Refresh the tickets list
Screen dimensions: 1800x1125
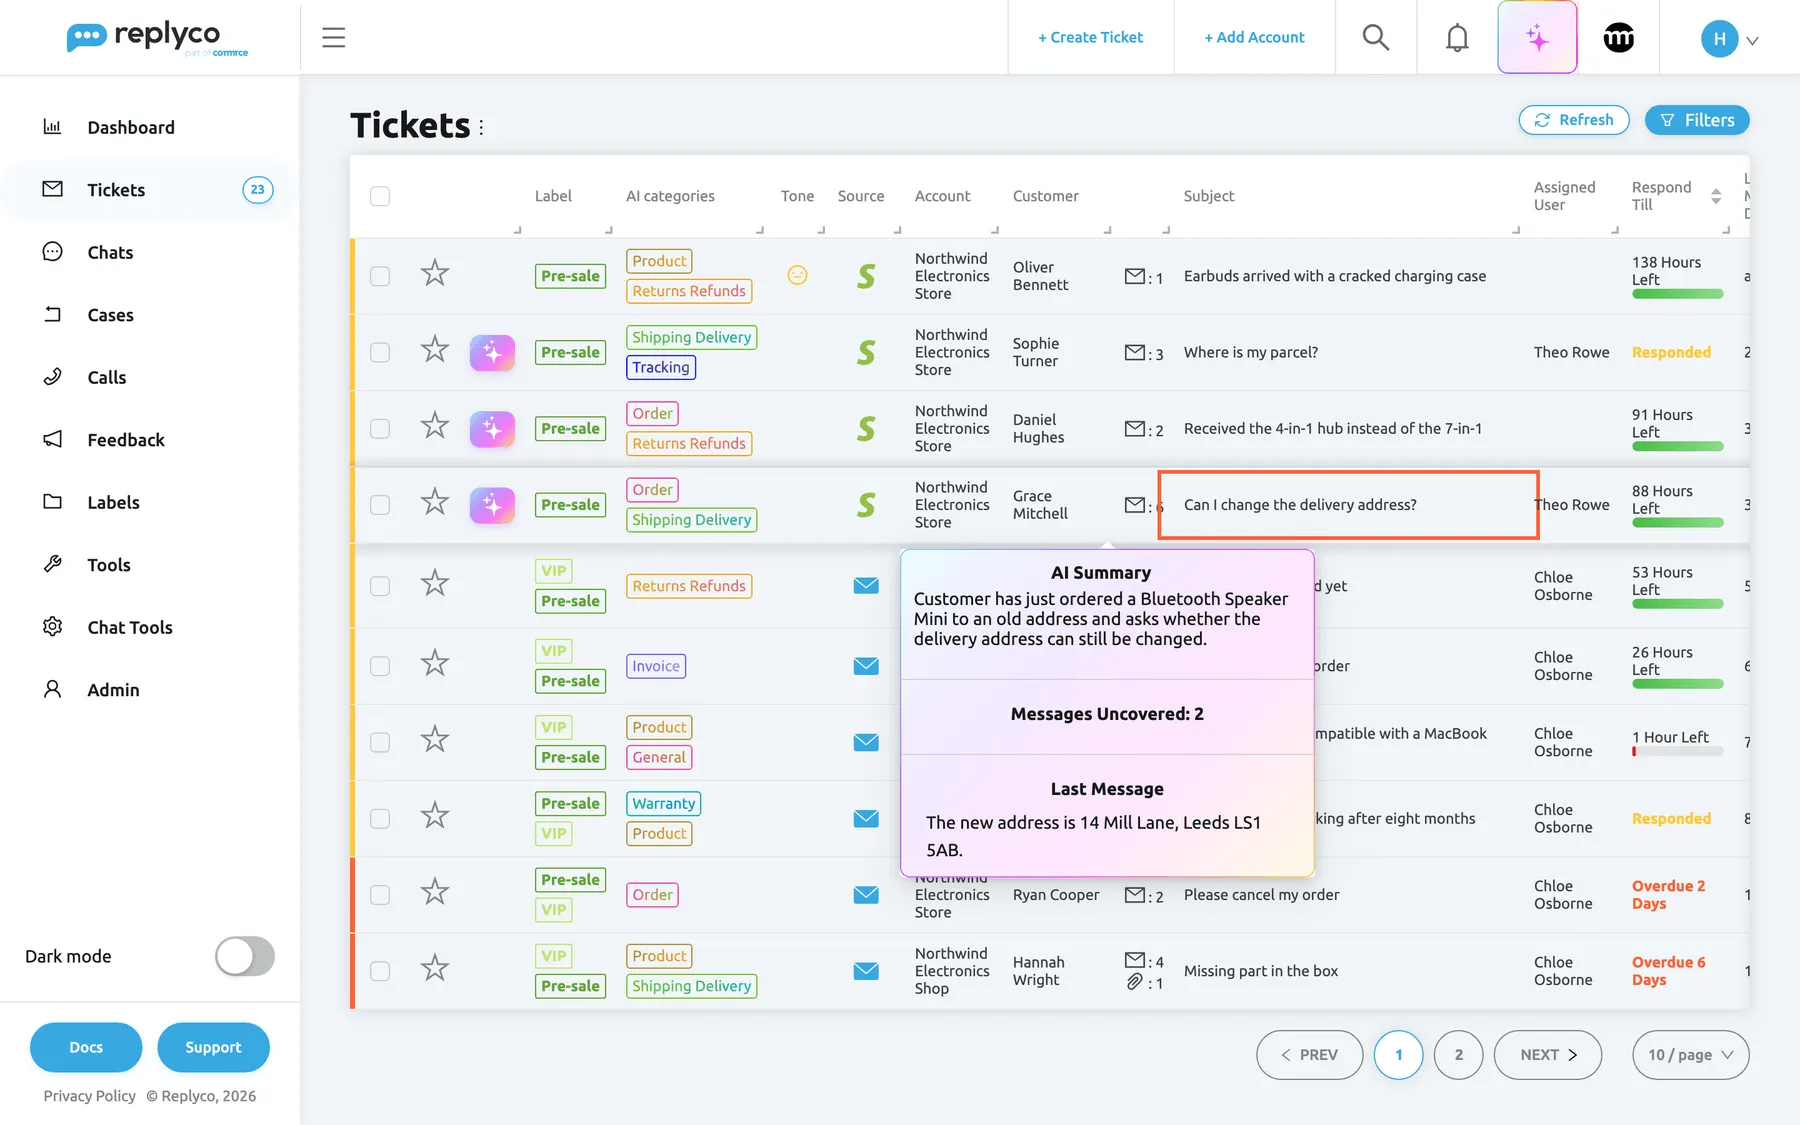1574,120
